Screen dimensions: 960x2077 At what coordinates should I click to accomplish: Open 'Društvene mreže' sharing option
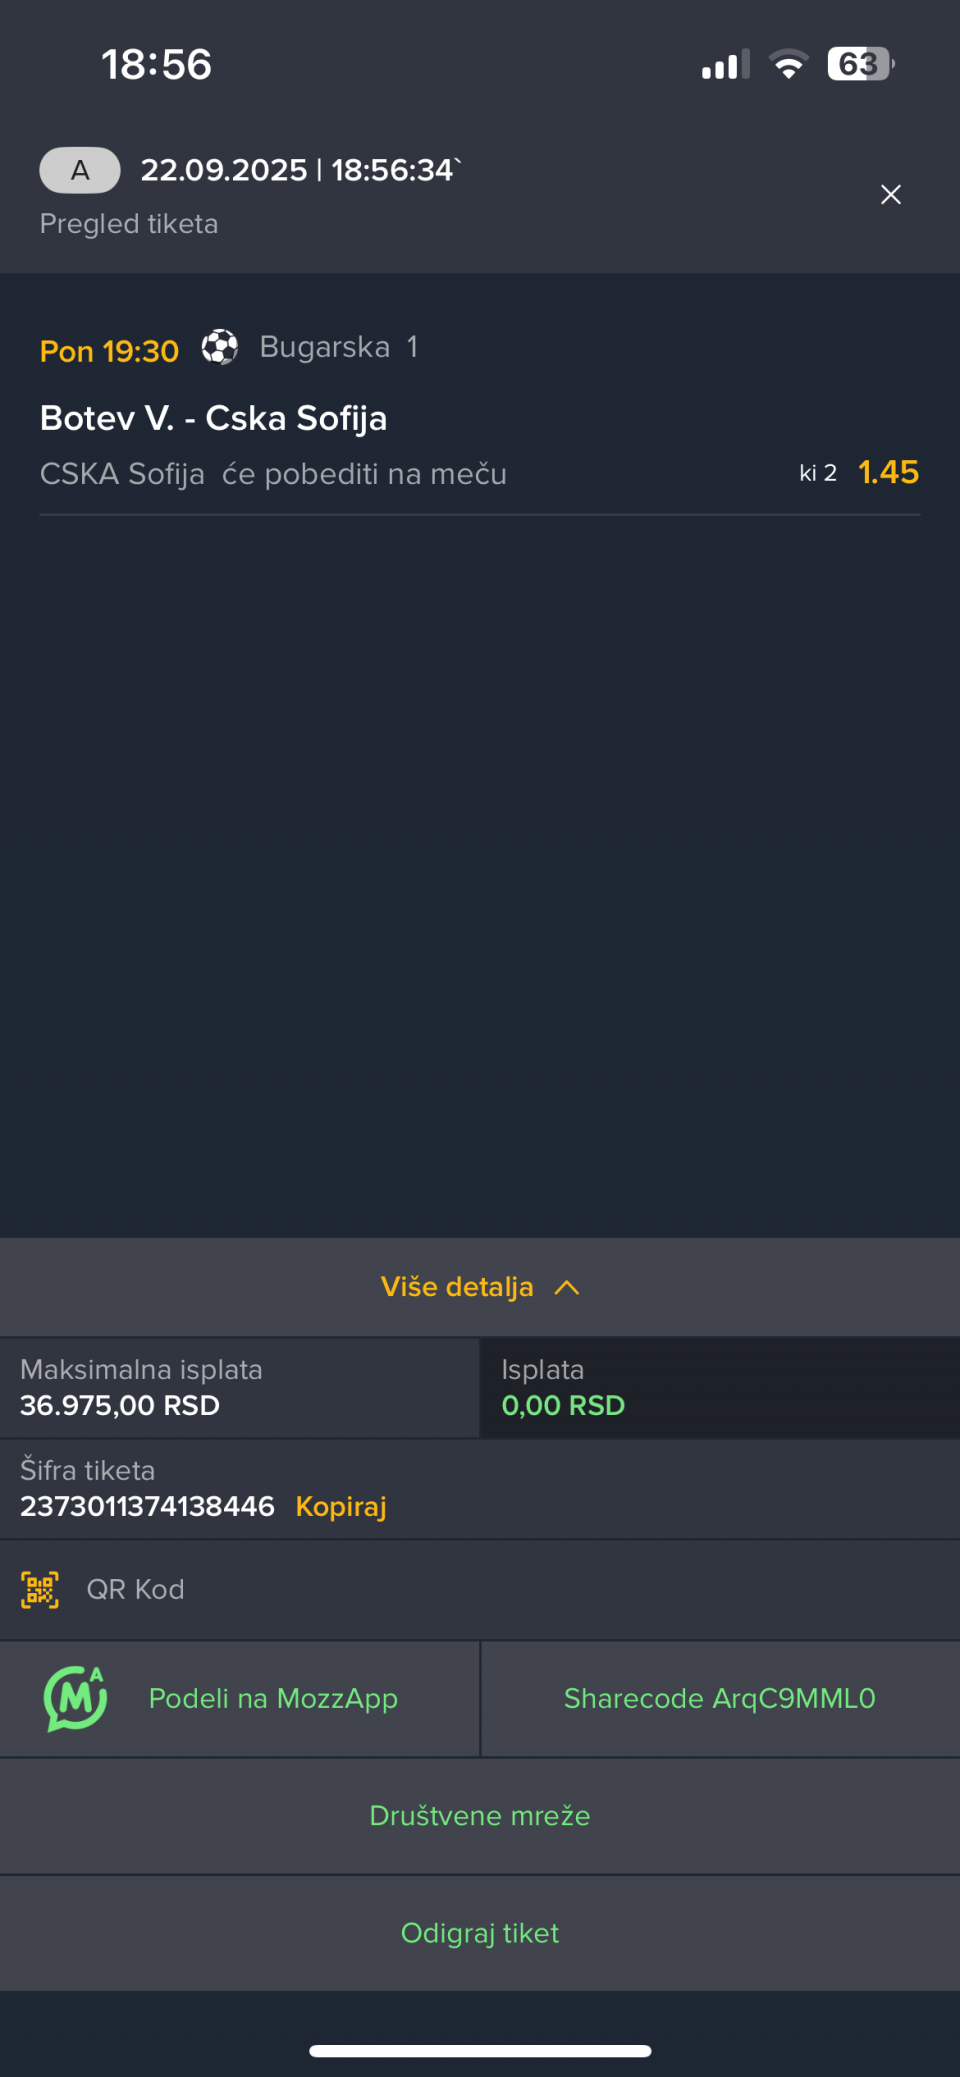tap(480, 1815)
